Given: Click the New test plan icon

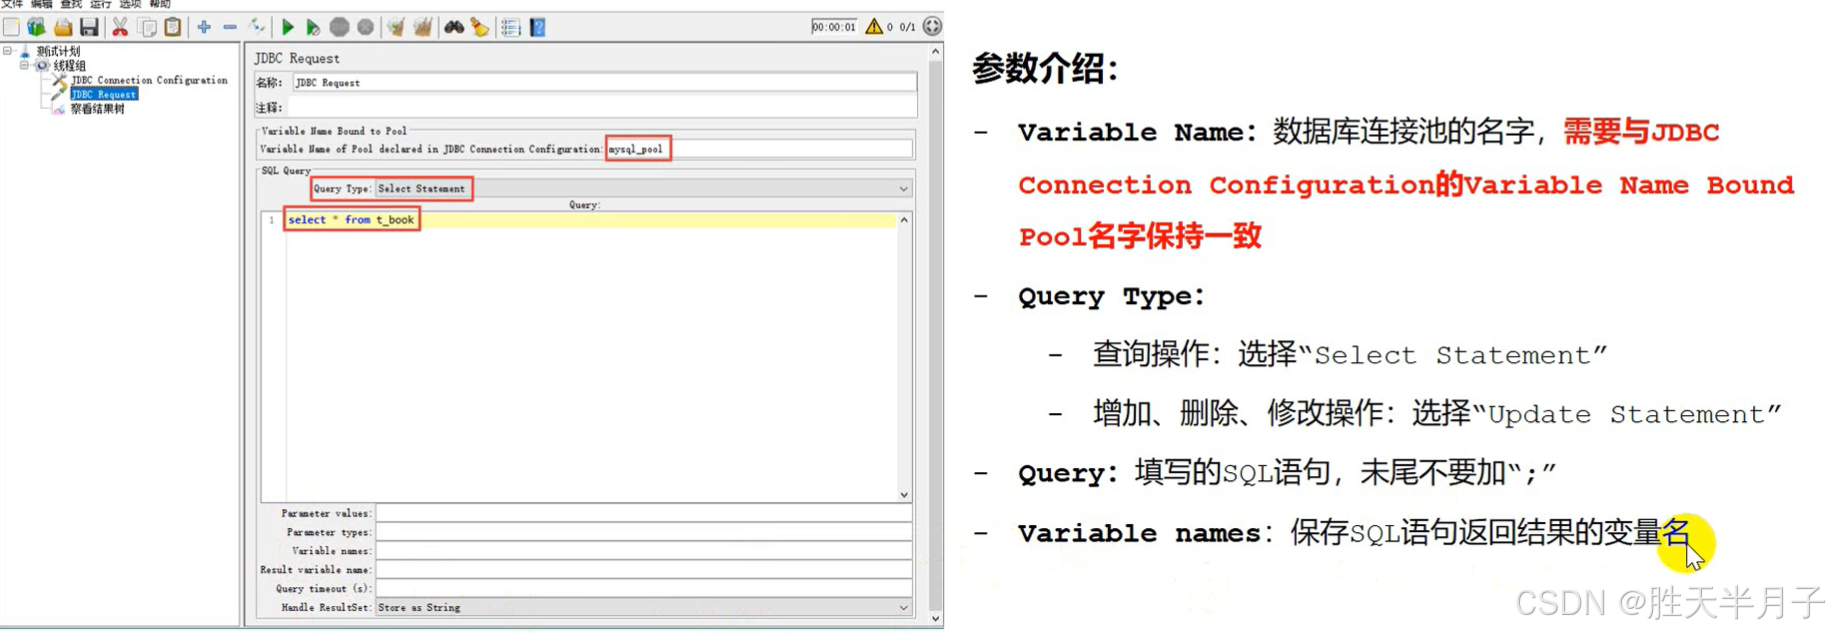Looking at the screenshot, I should click(x=11, y=27).
